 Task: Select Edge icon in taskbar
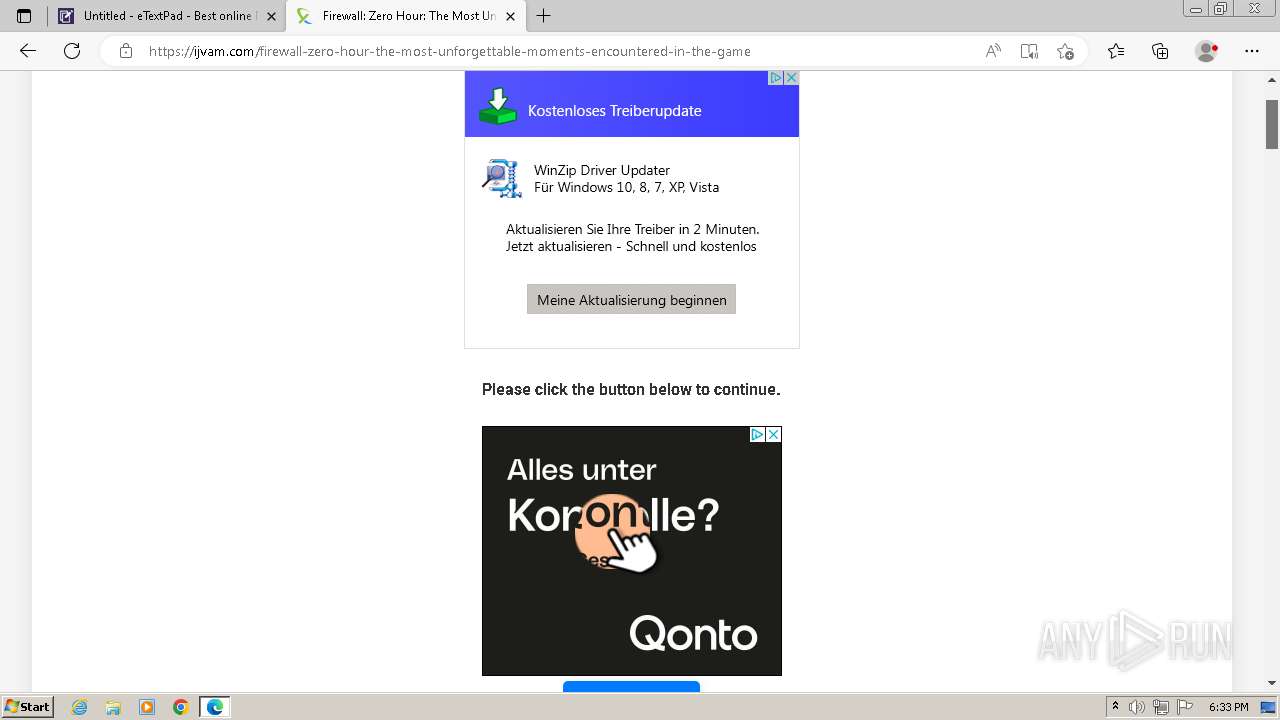click(215, 707)
